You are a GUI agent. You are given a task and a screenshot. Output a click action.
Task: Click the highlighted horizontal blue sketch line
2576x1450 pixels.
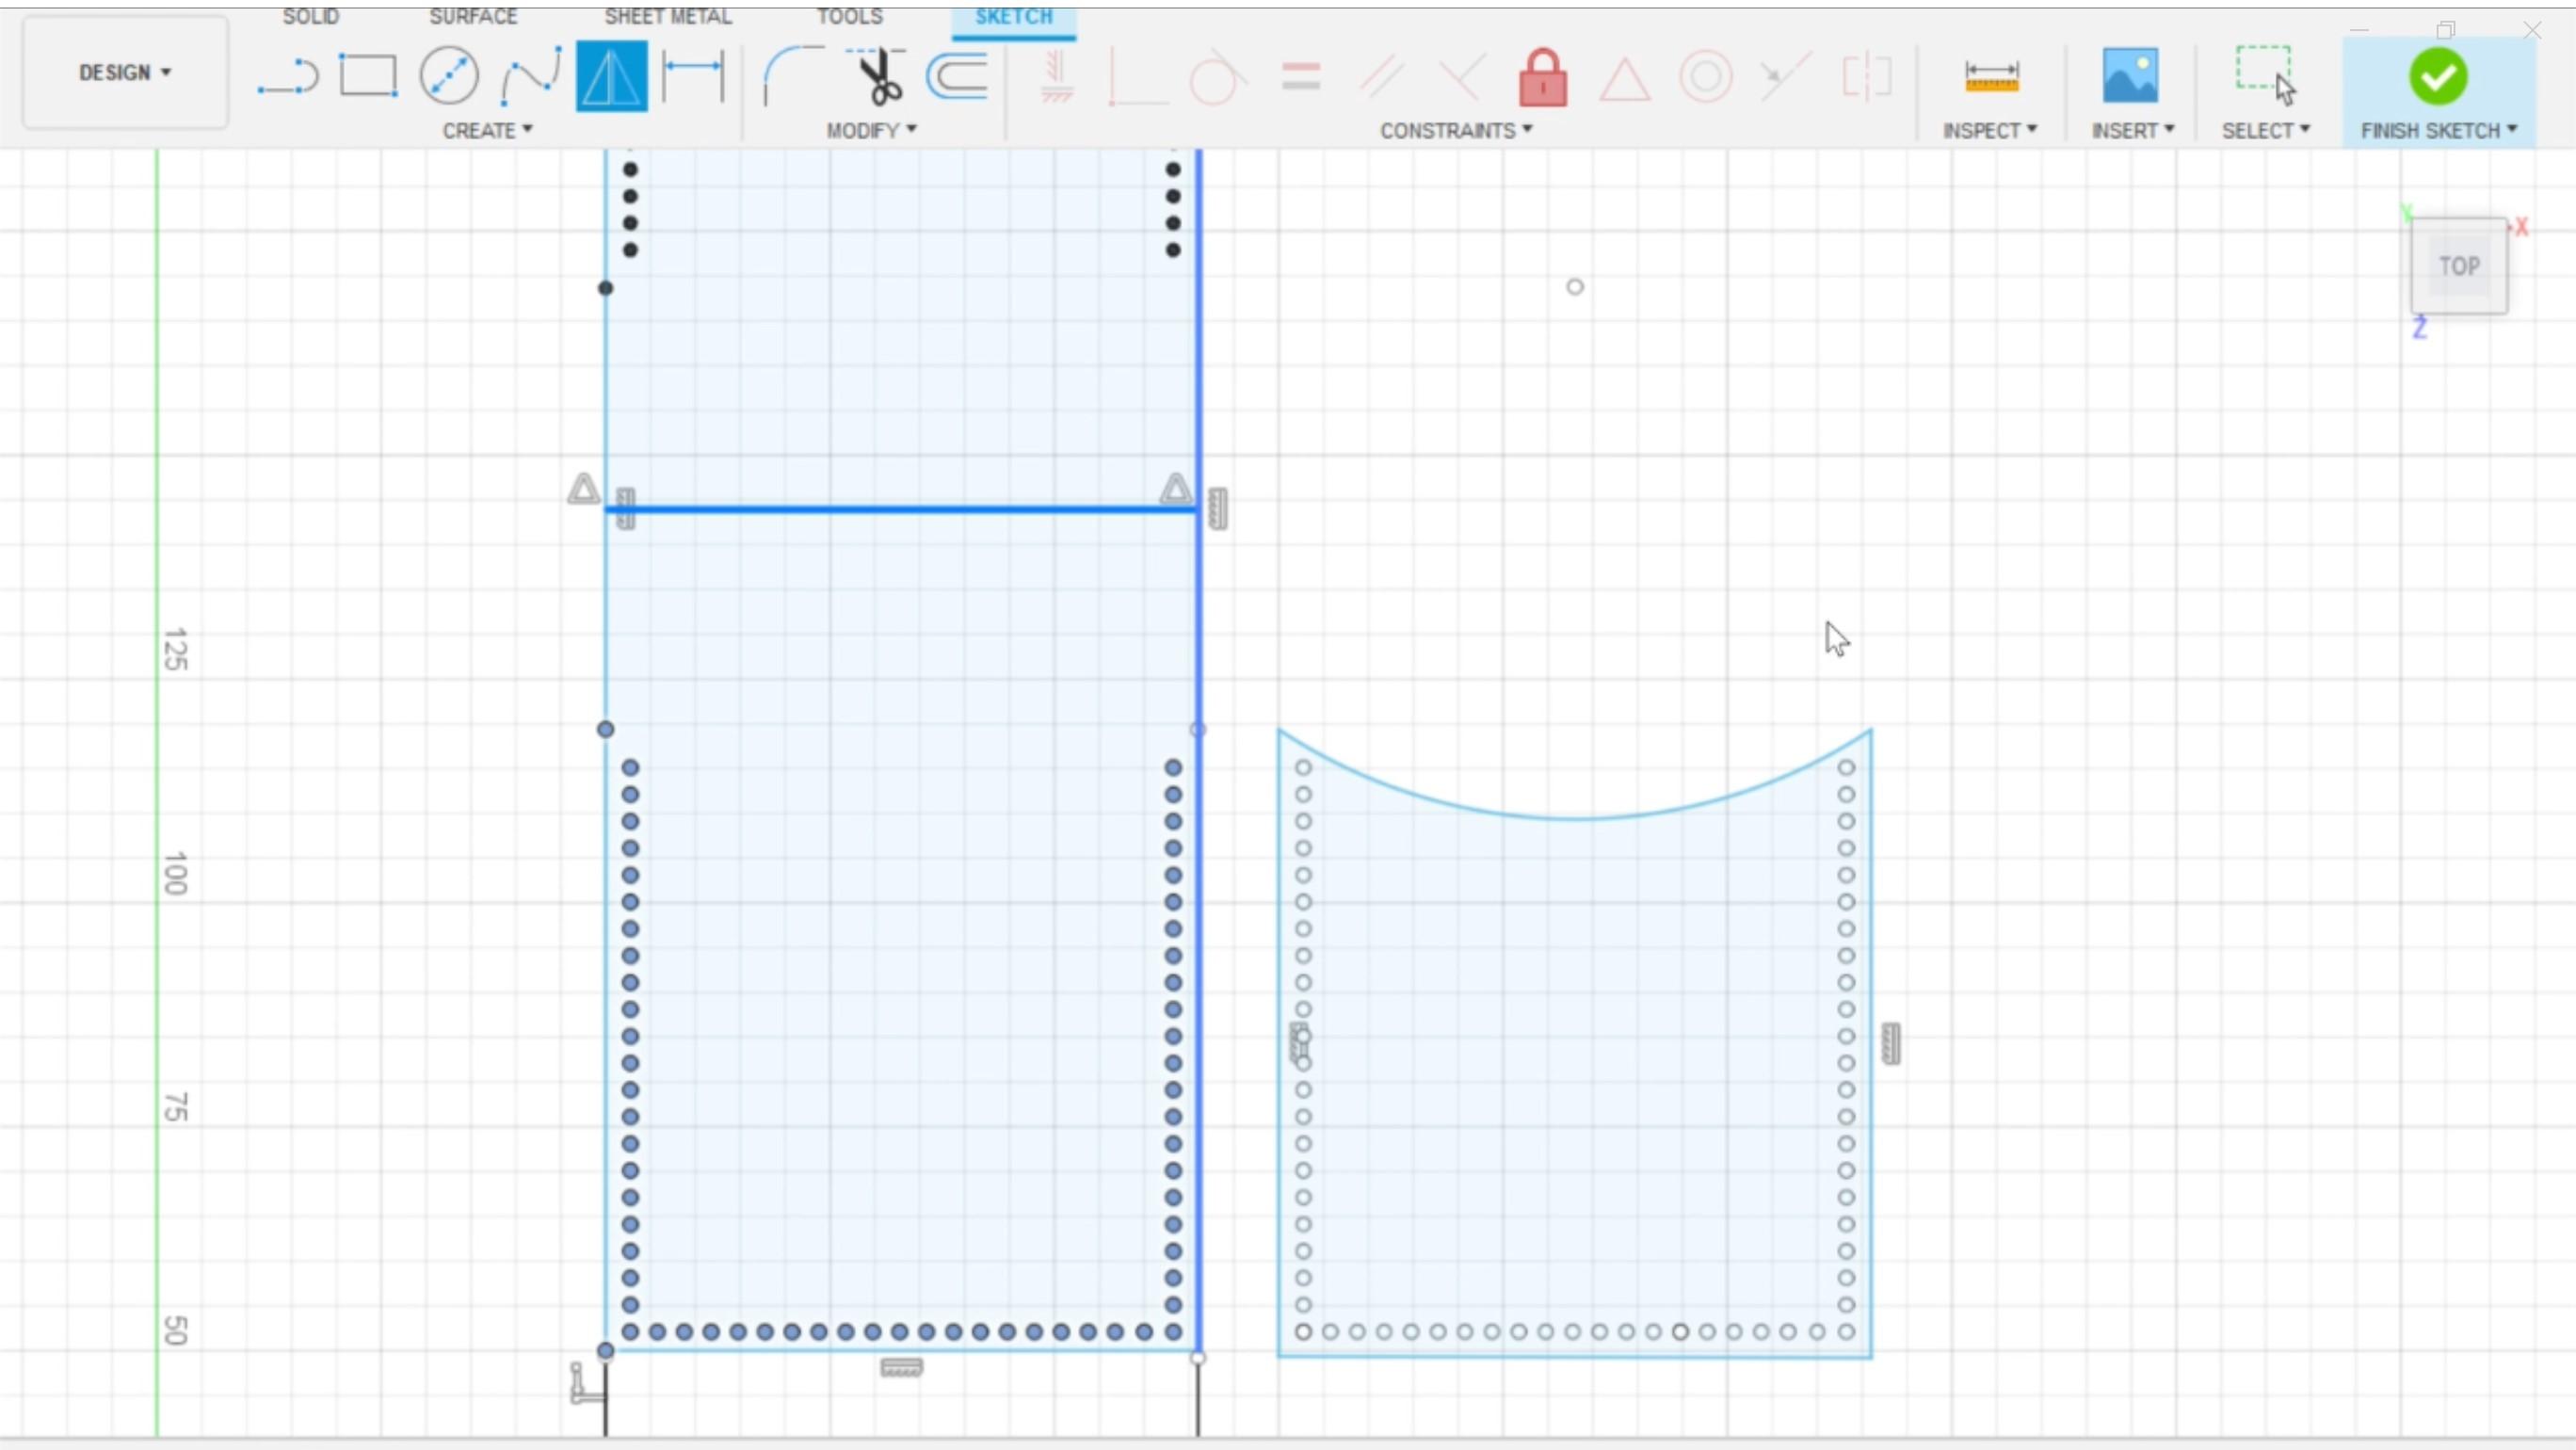point(900,510)
